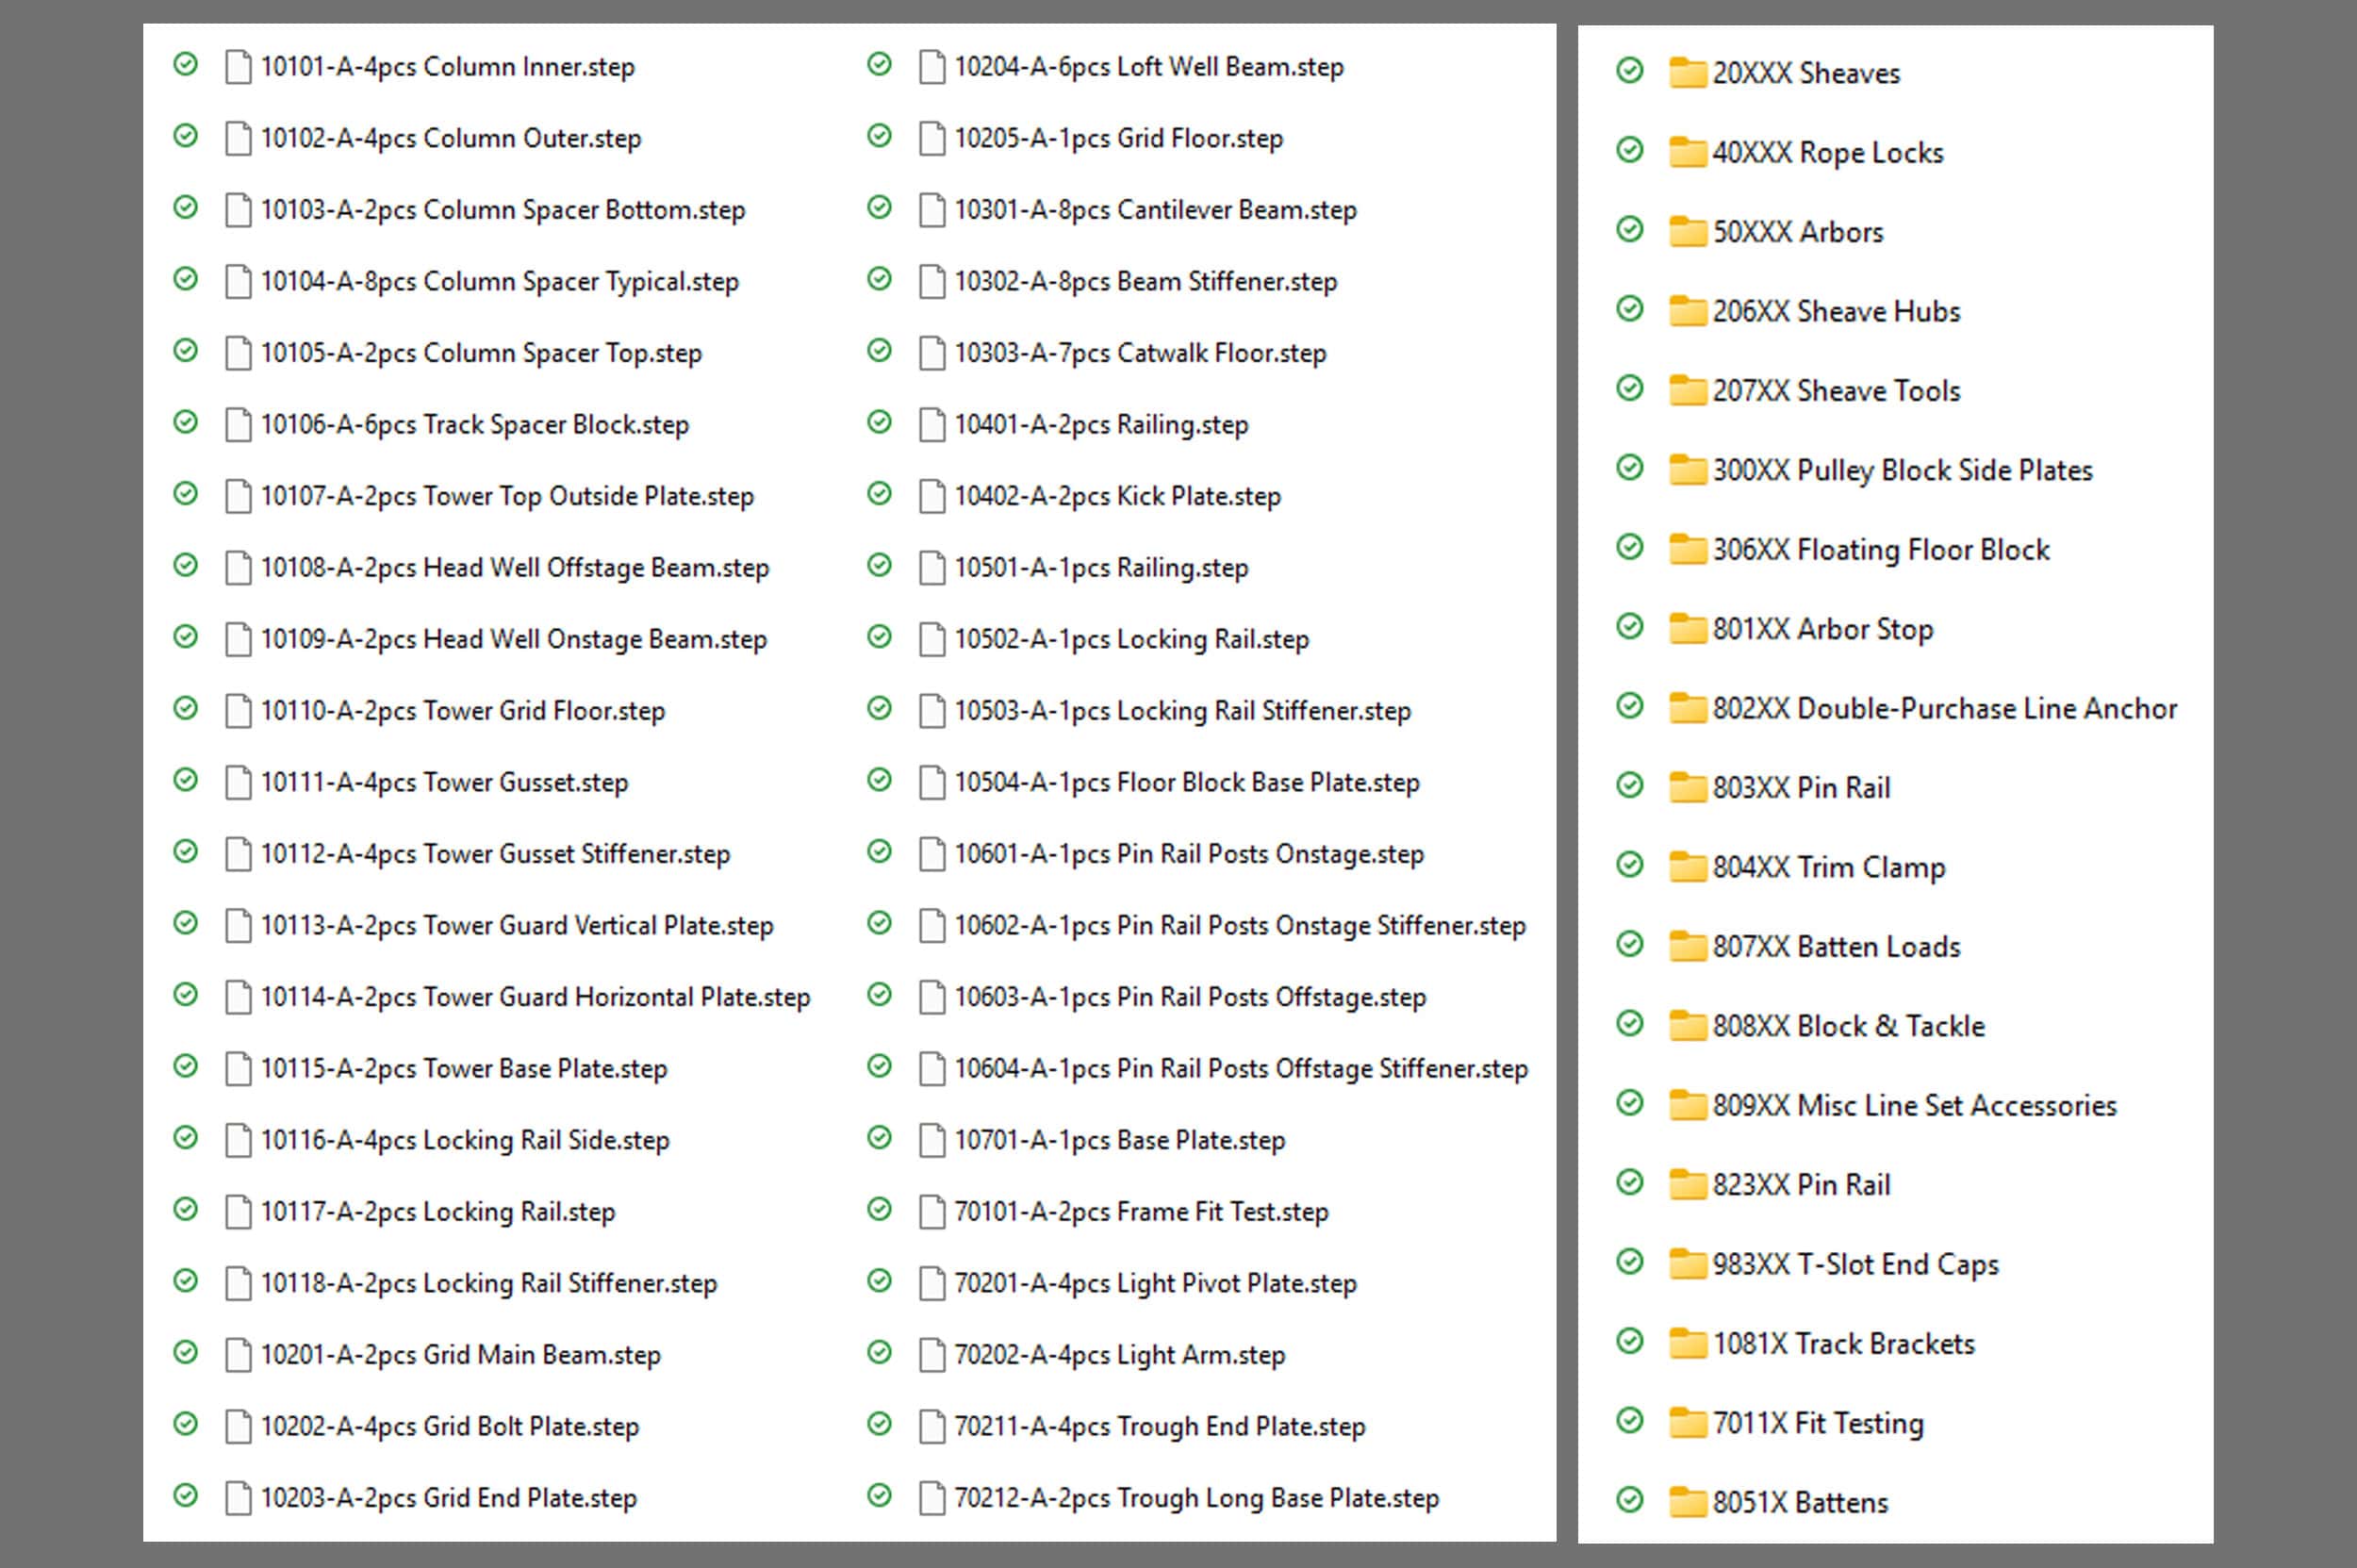The height and width of the screenshot is (1568, 2357).
Task: Click the 804XX Trim Clamp folder icon
Action: pos(1687,866)
